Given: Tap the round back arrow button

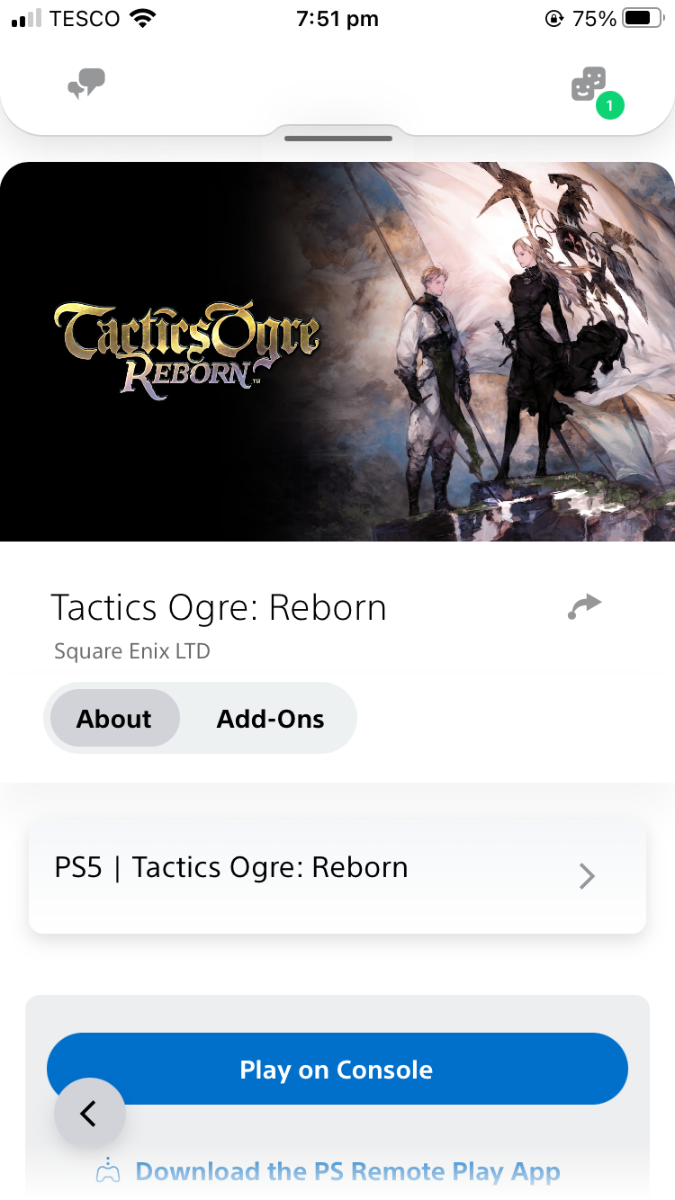Looking at the screenshot, I should click(90, 1113).
